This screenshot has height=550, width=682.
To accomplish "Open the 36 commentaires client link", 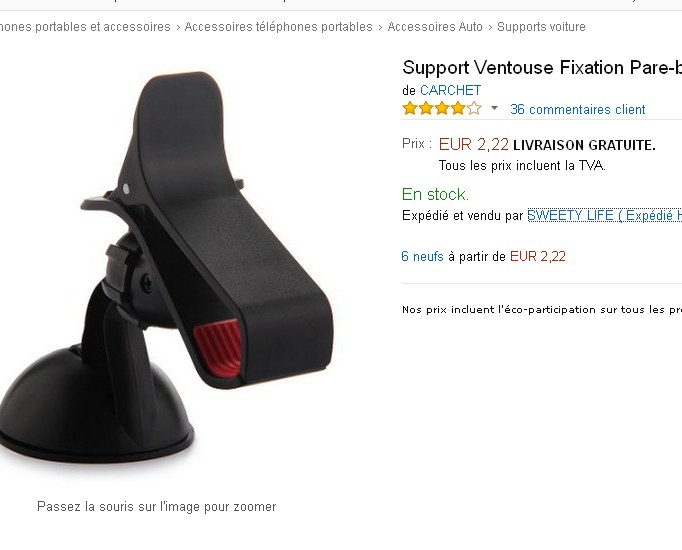I will (x=578, y=109).
